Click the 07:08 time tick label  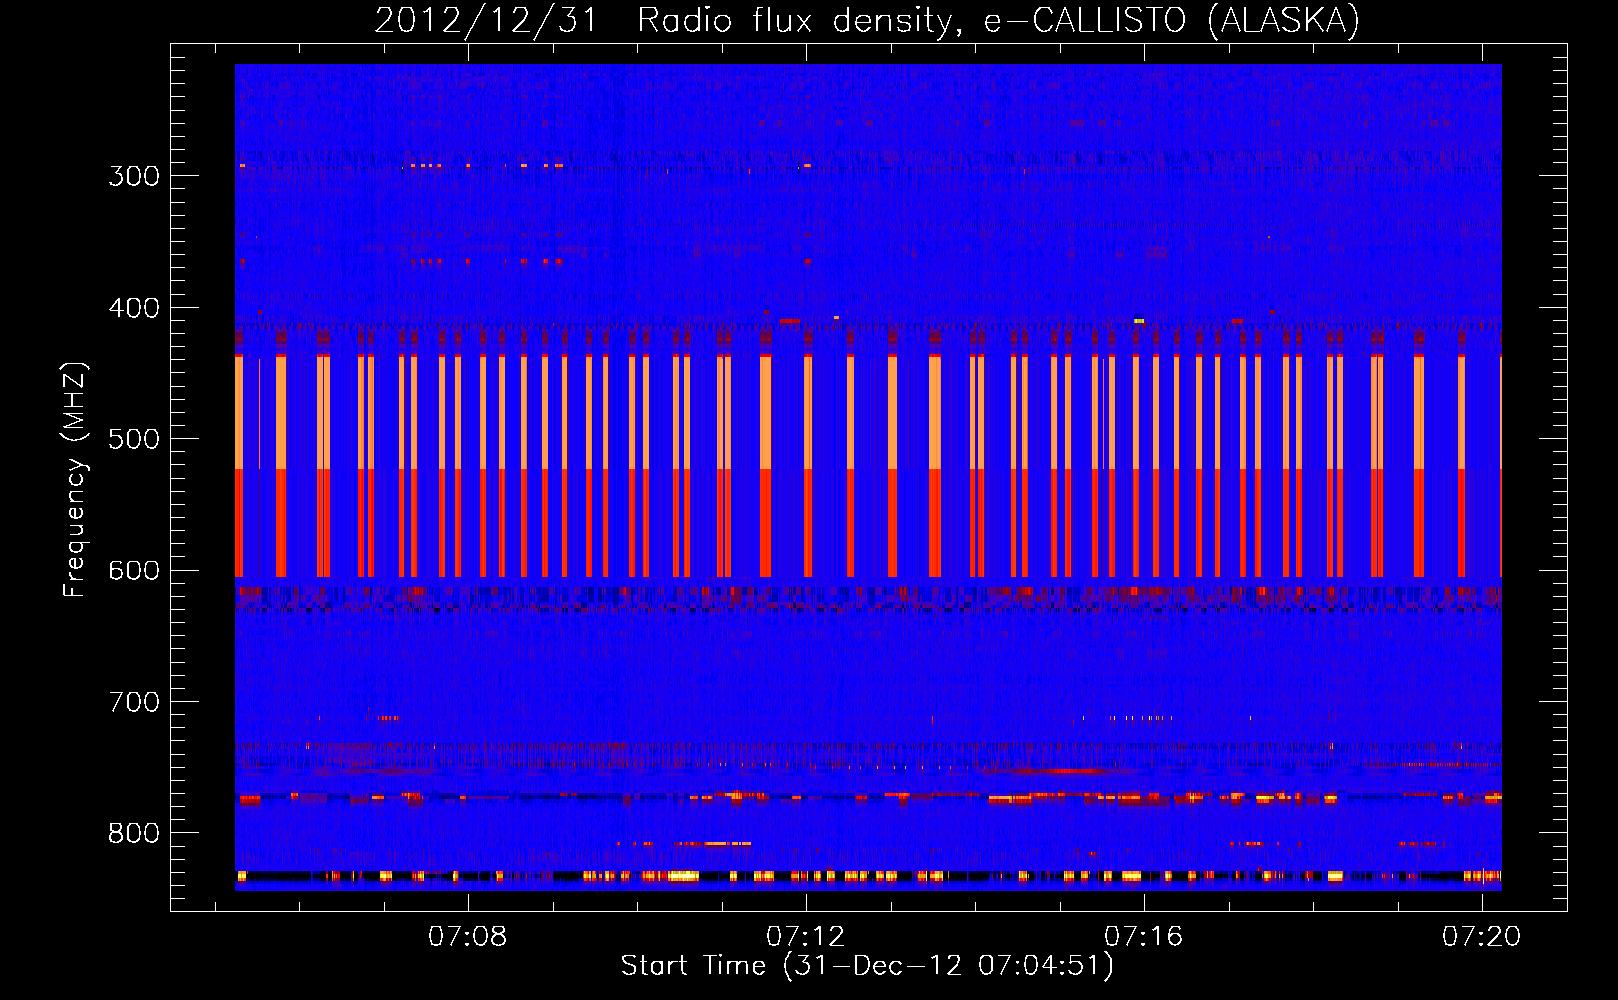tap(467, 937)
